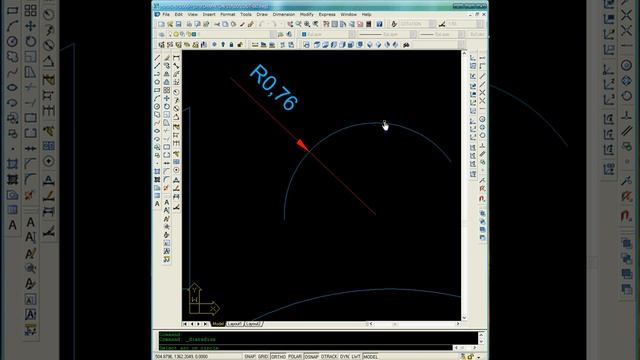This screenshot has width=640, height=360.
Task: Toggle ORTHO mode
Action: [278, 356]
